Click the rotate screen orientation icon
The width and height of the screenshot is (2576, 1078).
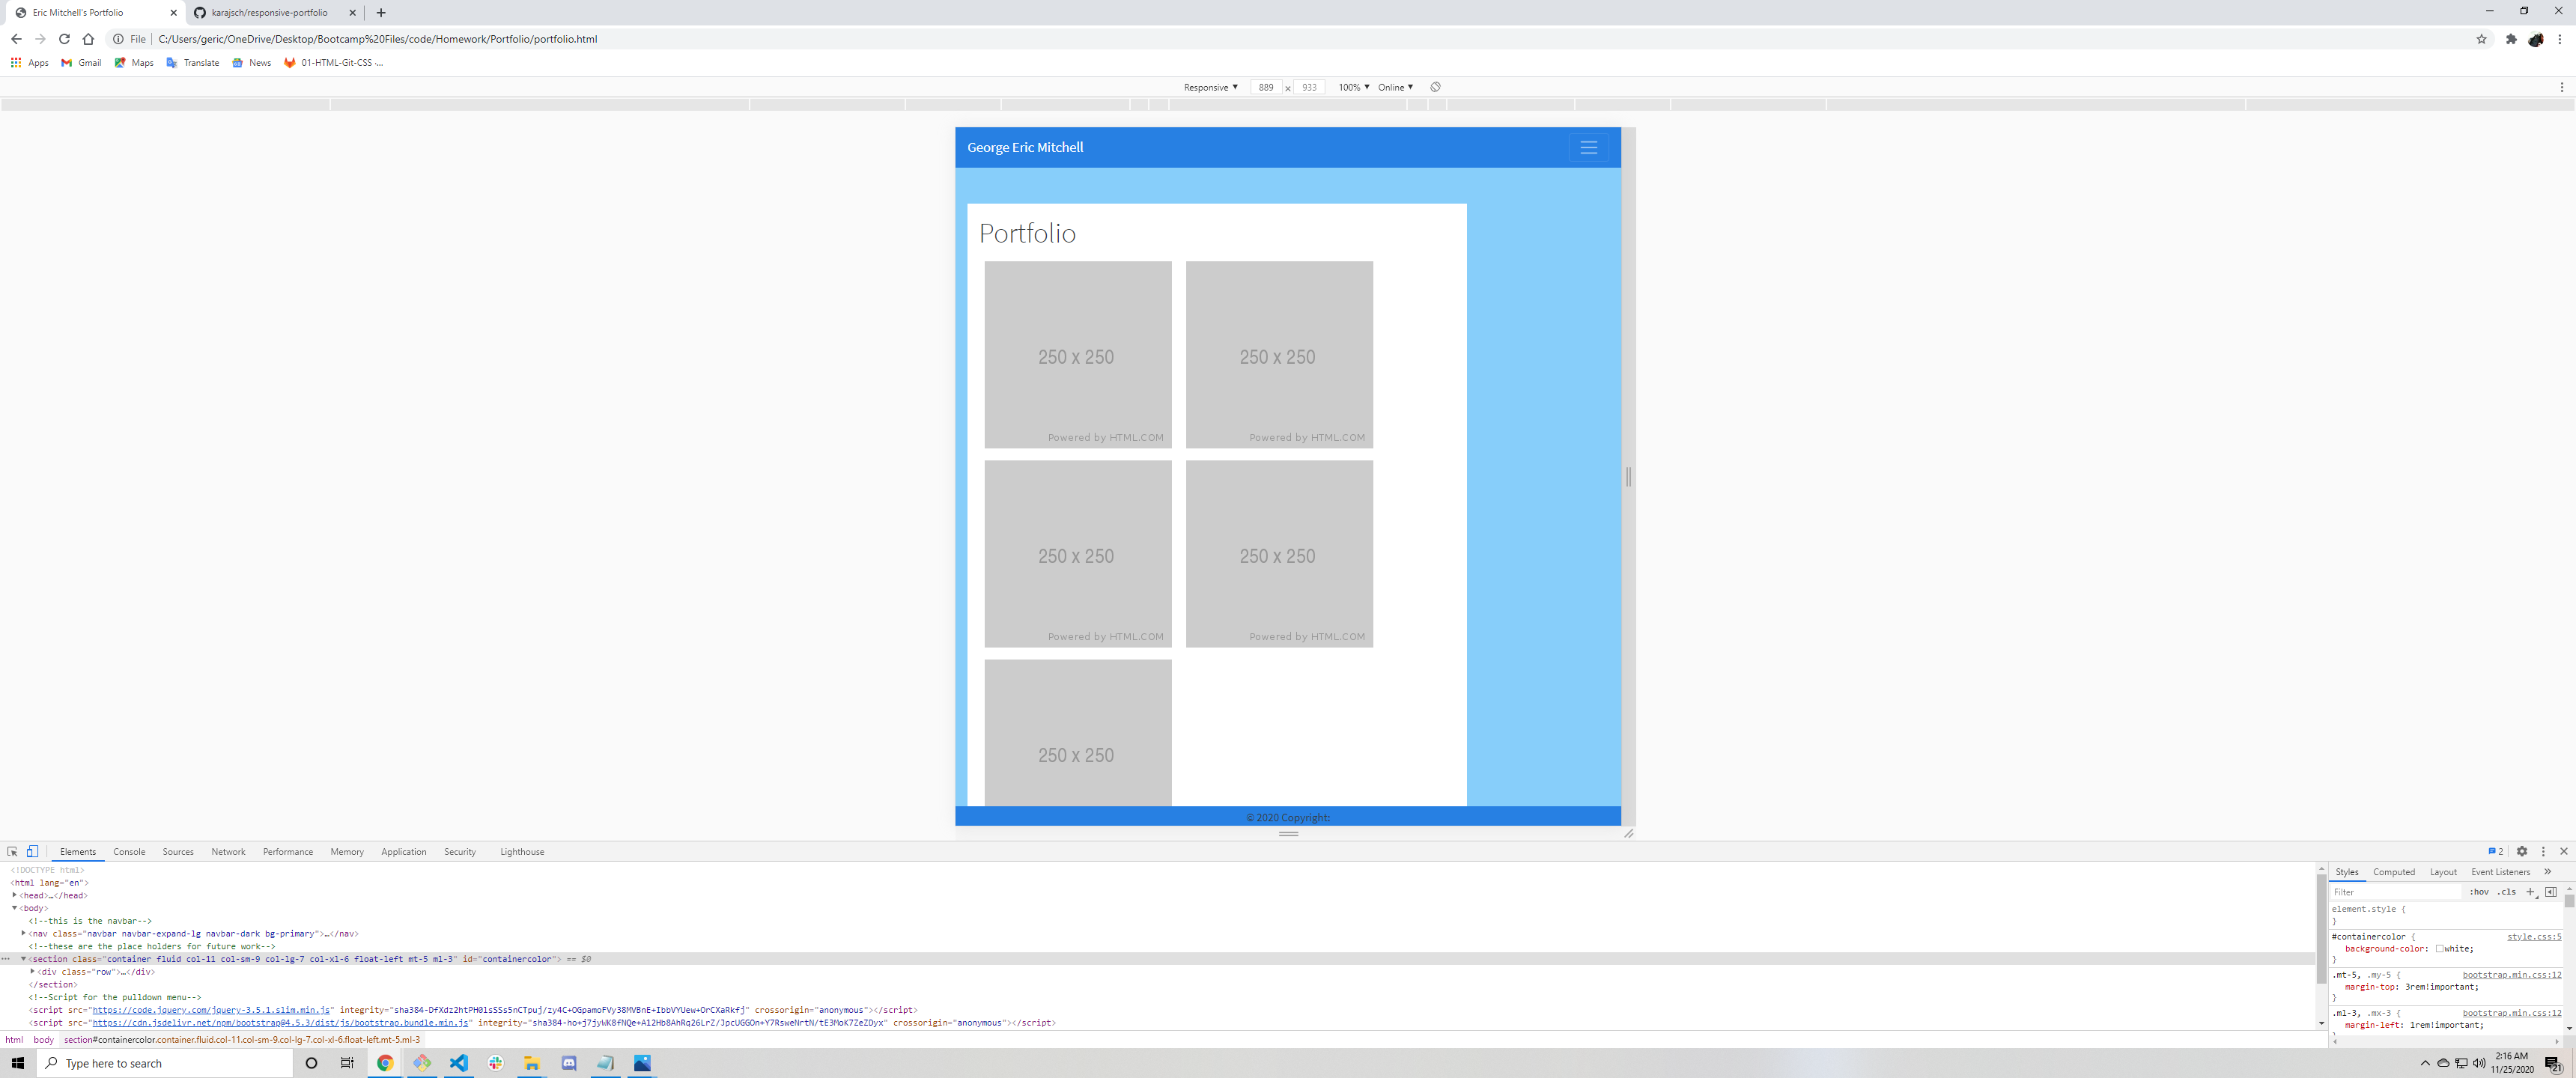(1435, 87)
